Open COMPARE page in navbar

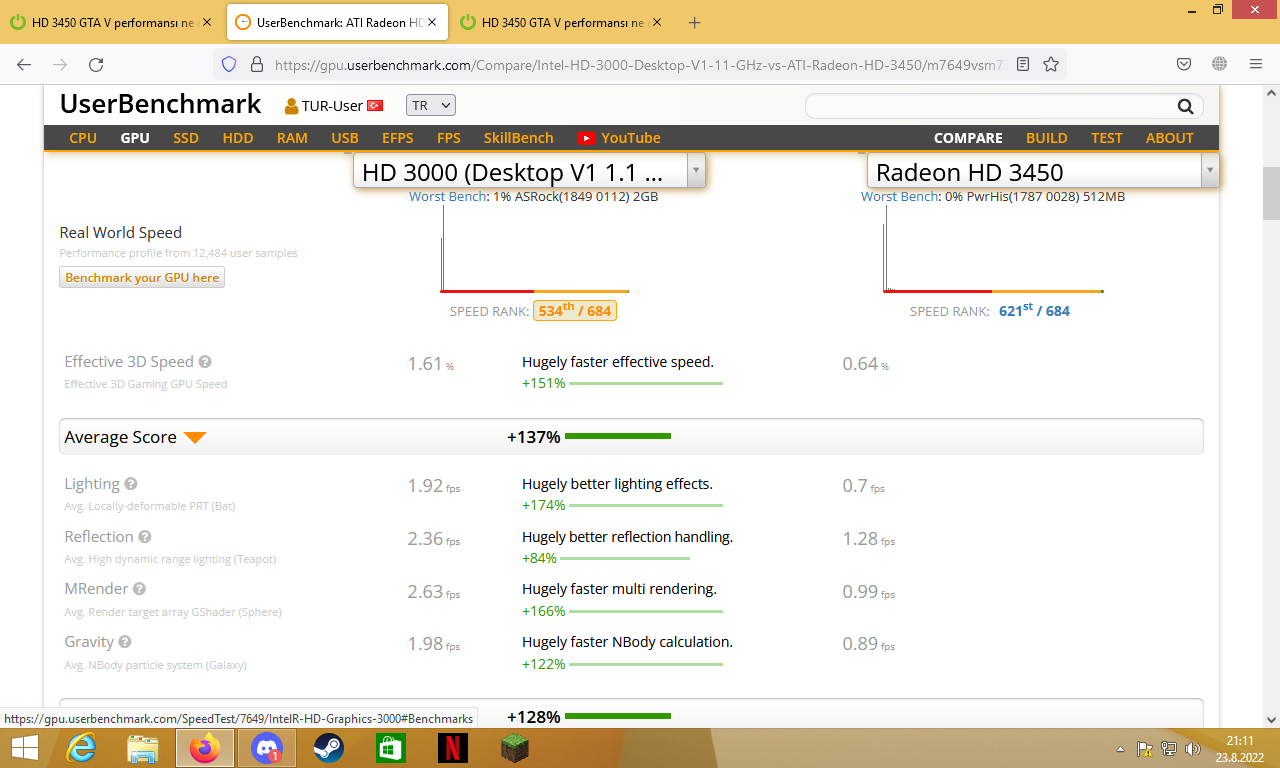pos(968,138)
